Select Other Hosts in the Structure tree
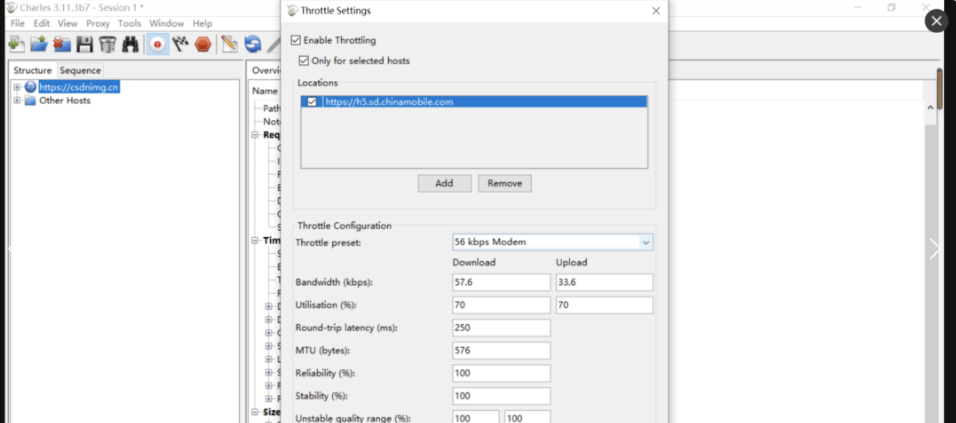The image size is (956, 423). (65, 101)
